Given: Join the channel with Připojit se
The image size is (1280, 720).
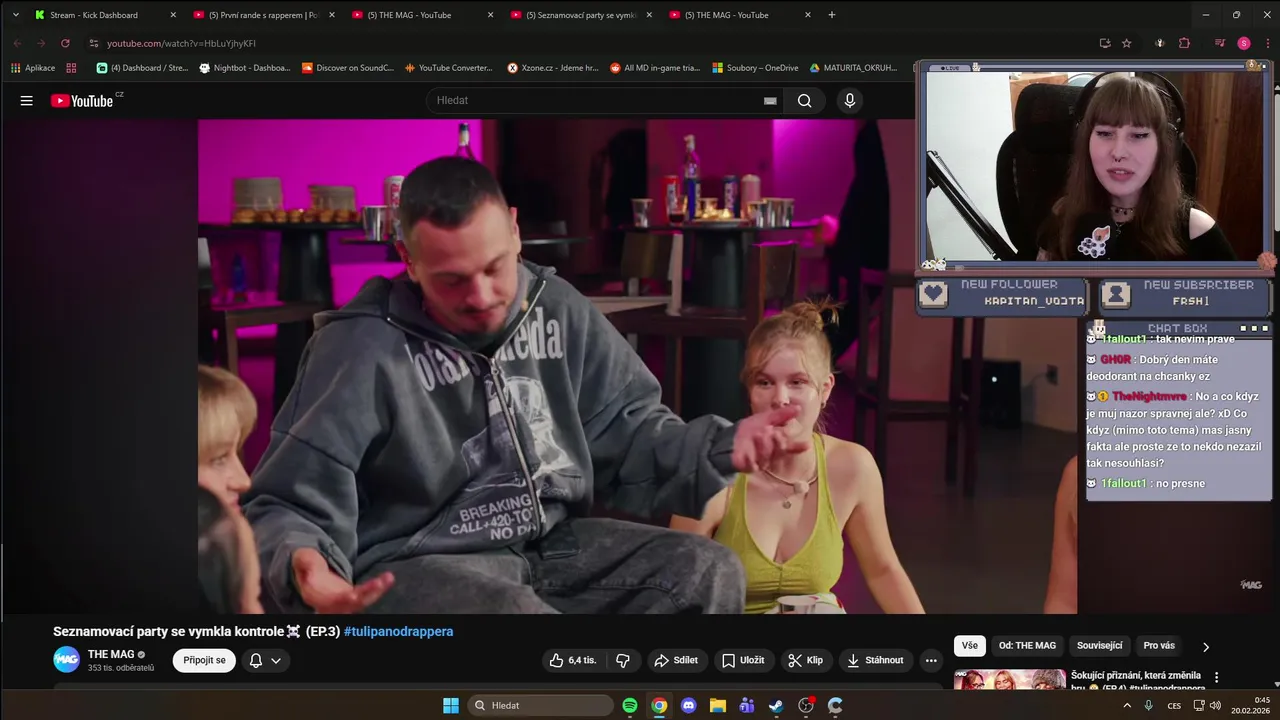Looking at the screenshot, I should point(205,660).
